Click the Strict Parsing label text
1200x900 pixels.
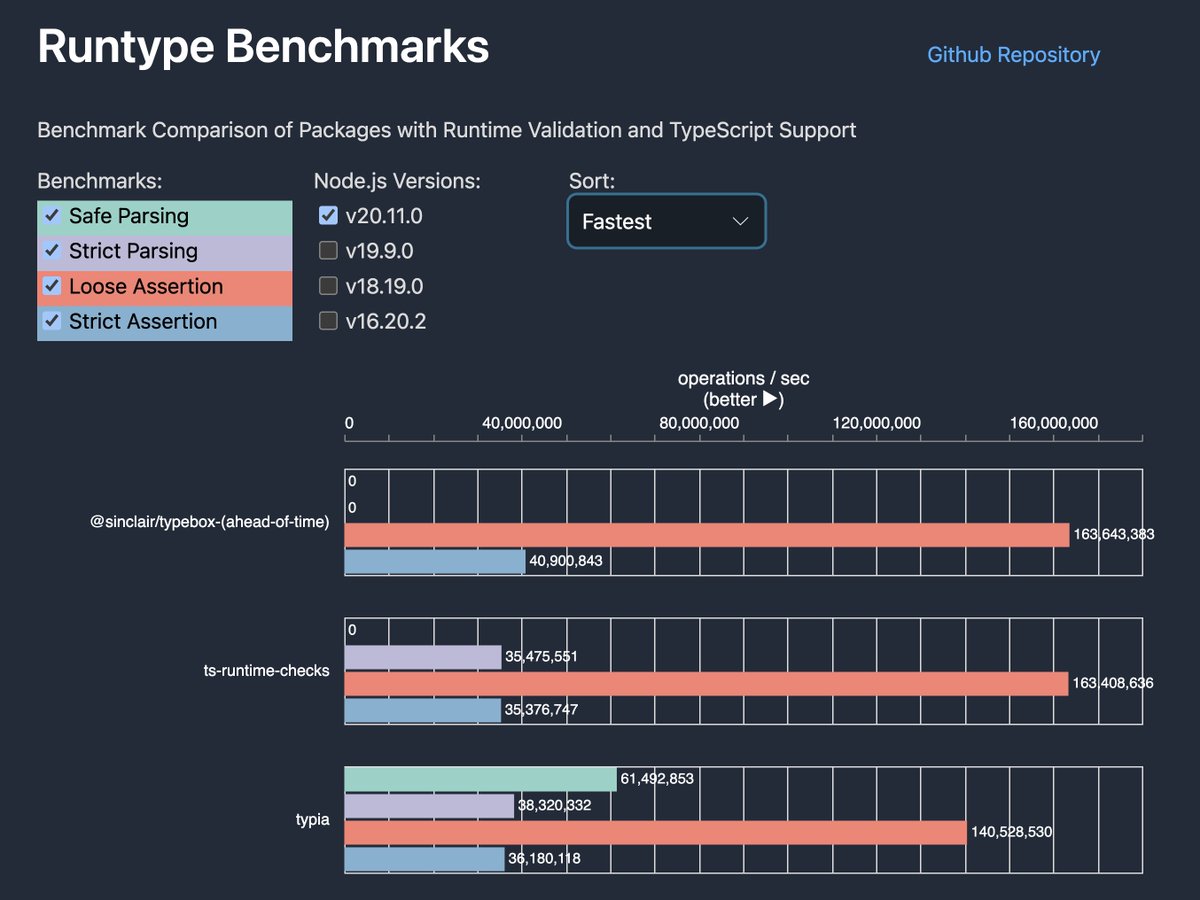point(133,251)
